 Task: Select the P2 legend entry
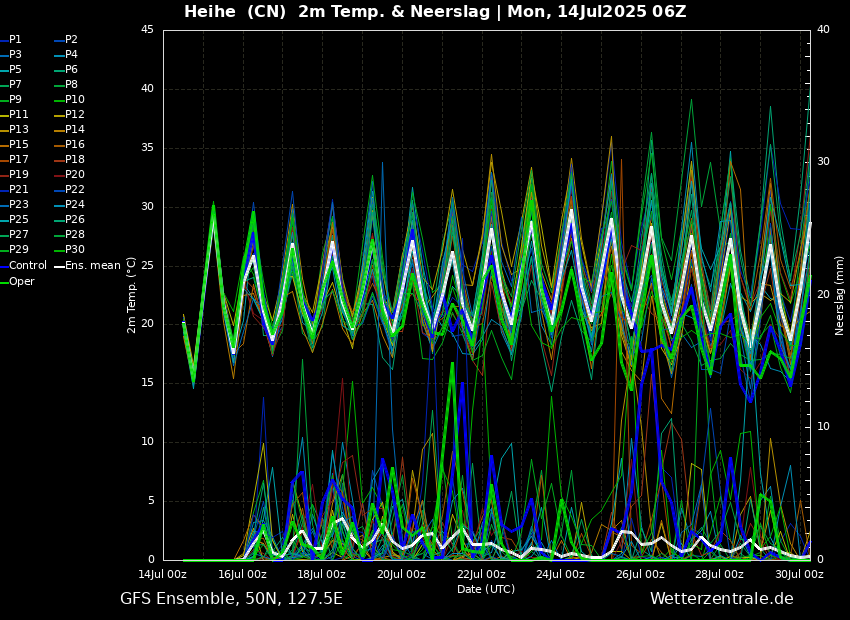coord(71,40)
